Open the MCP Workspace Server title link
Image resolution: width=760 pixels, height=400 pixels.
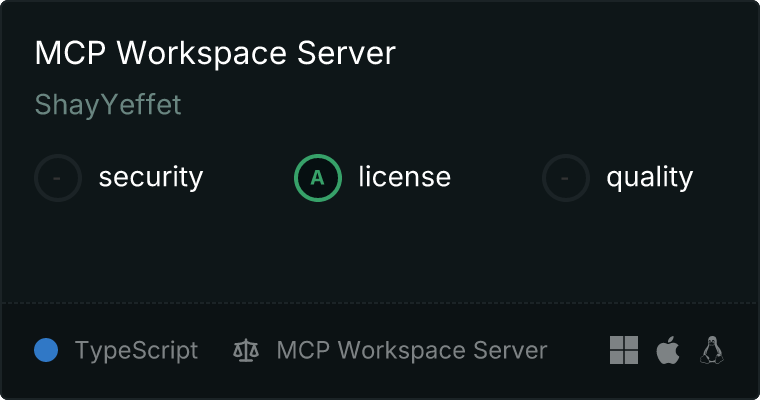click(x=215, y=54)
